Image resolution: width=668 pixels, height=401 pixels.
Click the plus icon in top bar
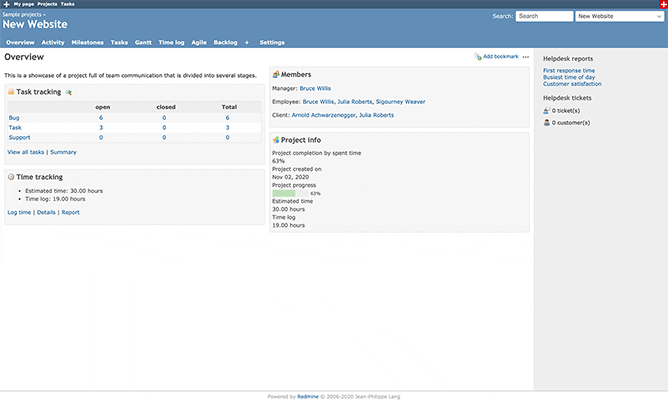6,4
